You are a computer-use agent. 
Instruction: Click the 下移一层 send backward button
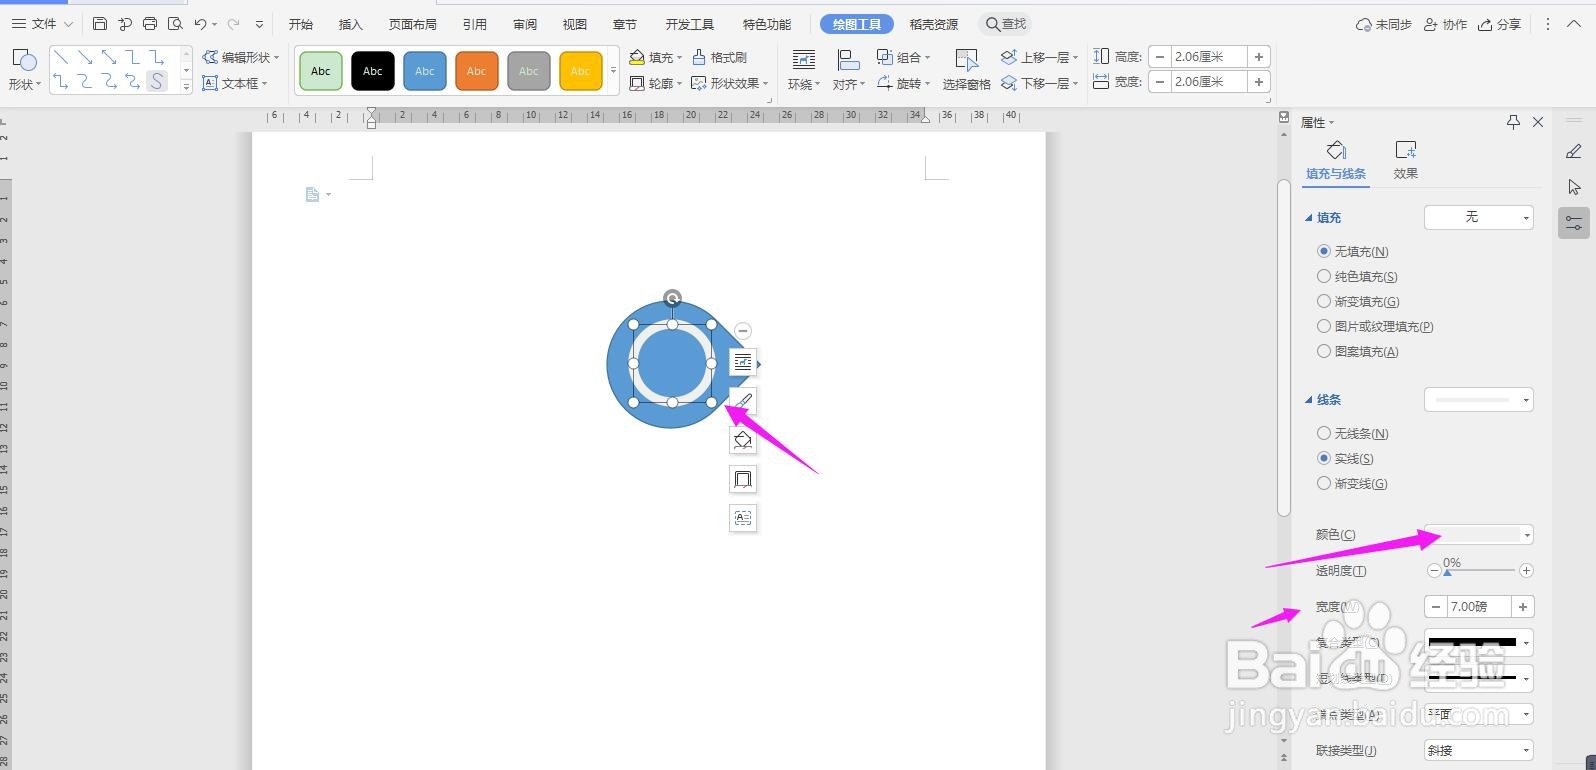tap(1039, 83)
